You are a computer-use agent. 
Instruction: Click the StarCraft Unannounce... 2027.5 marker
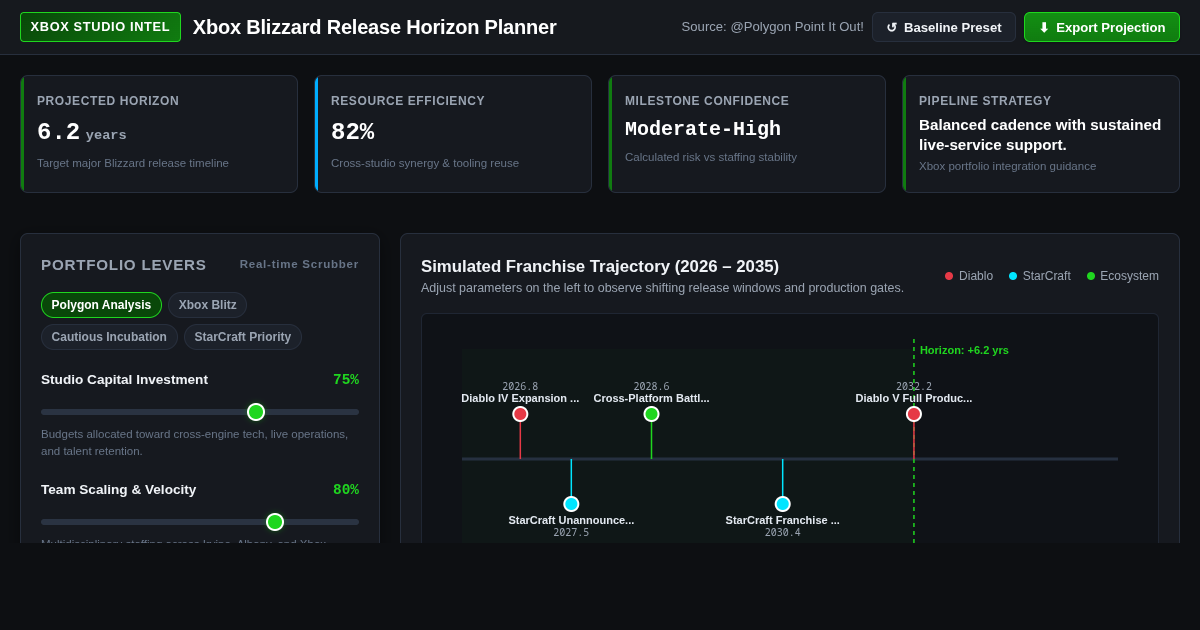click(571, 504)
